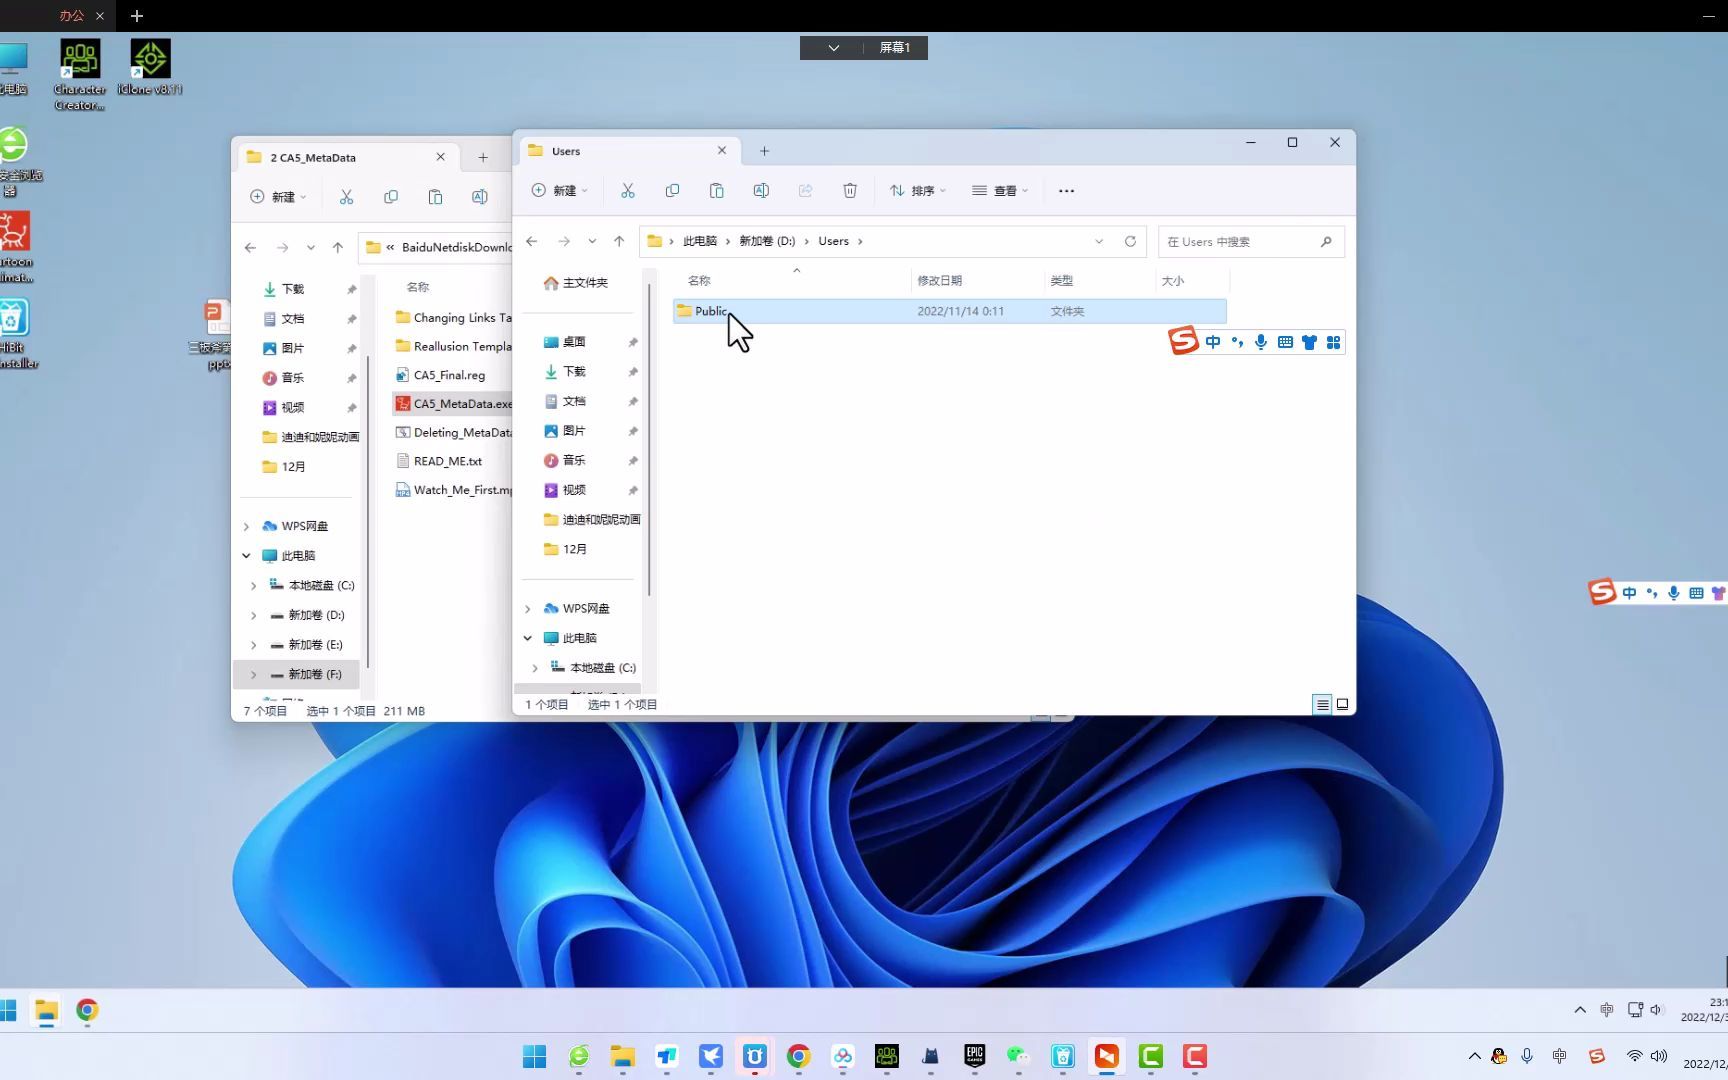This screenshot has width=1728, height=1080.
Task: Open Epic Games from the taskbar
Action: click(975, 1056)
